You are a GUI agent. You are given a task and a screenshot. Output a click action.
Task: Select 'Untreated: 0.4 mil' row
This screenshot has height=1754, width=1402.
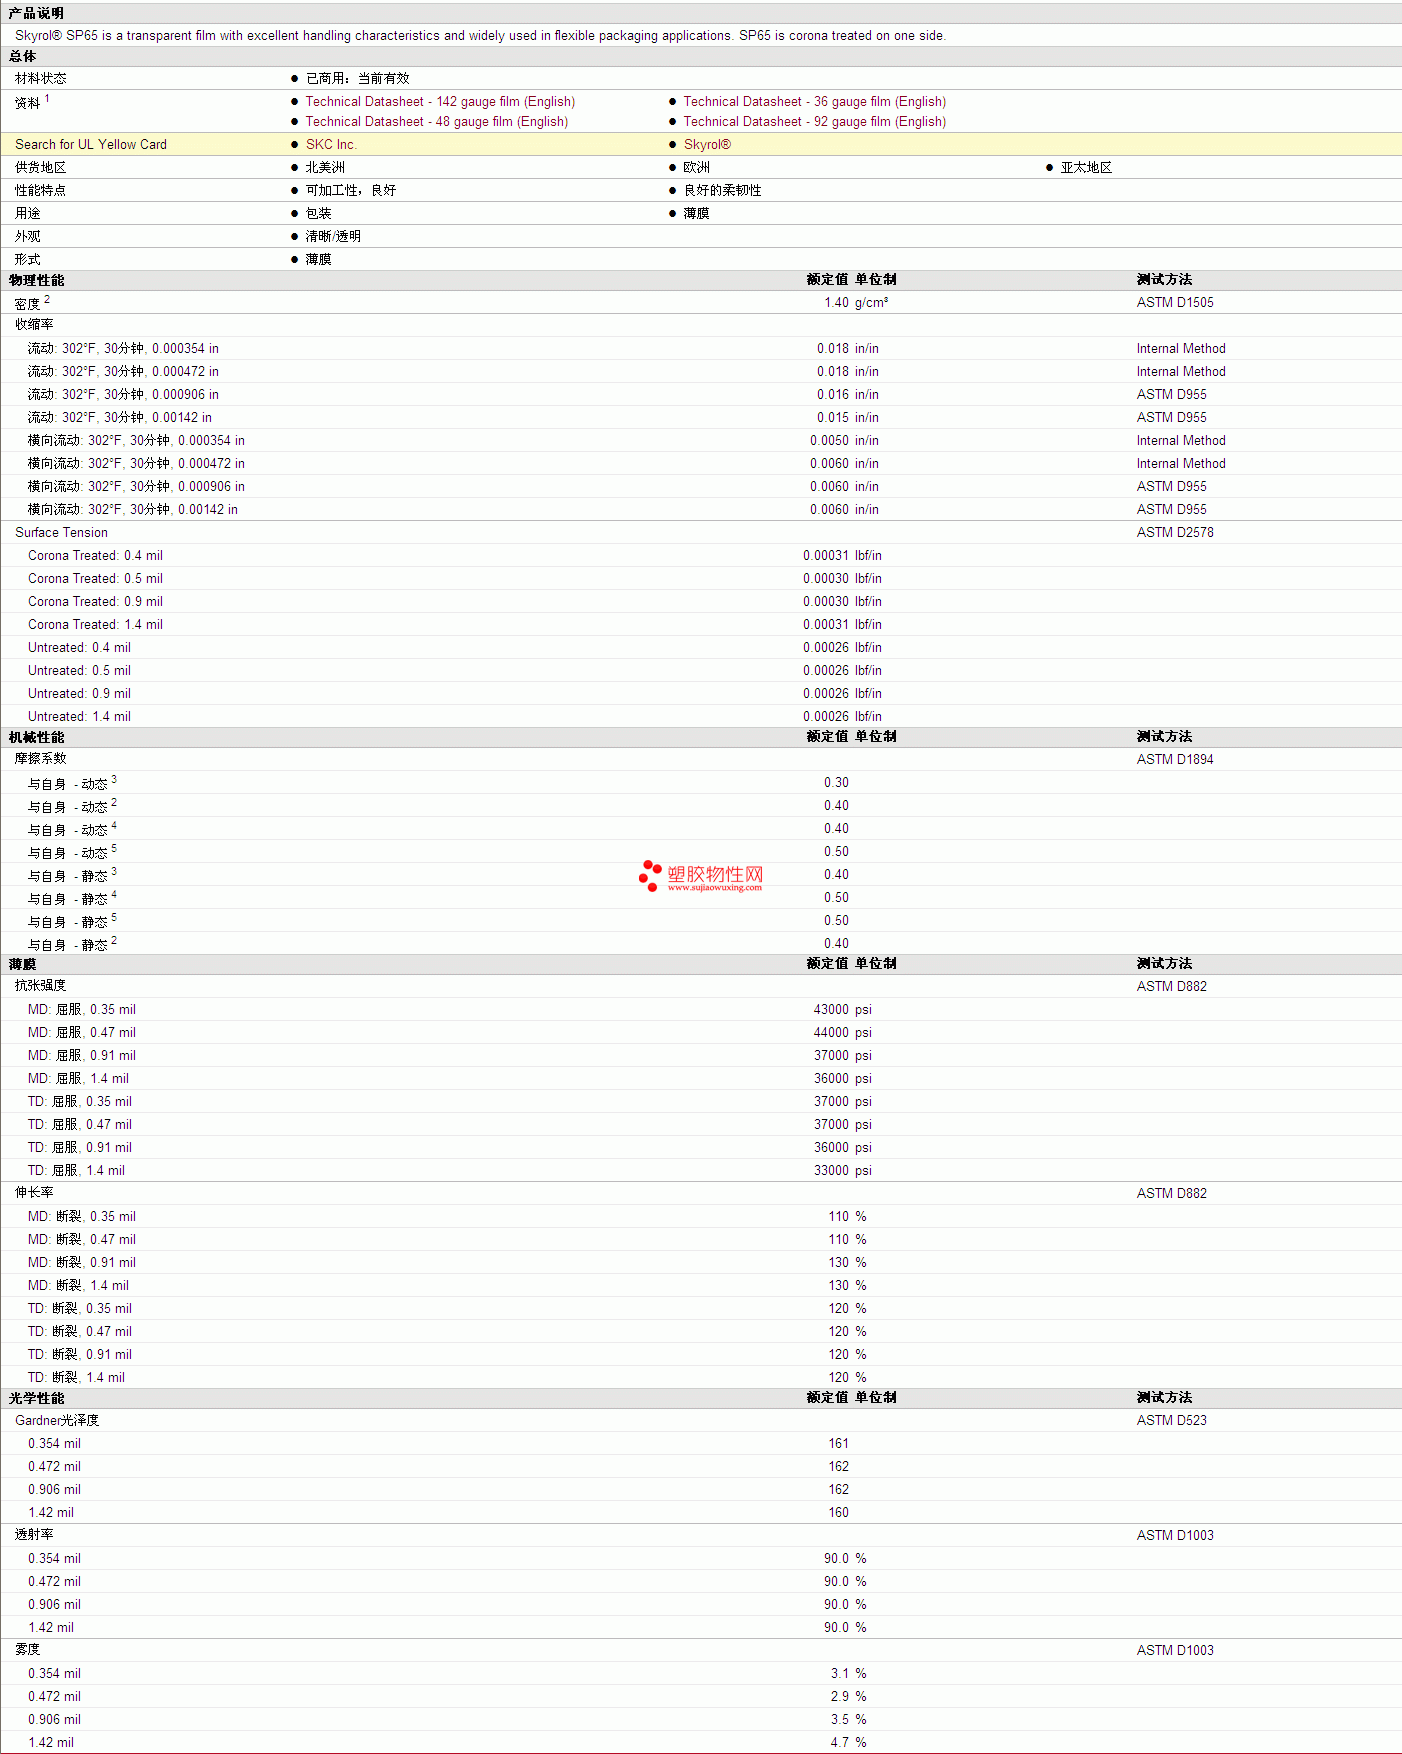[700, 647]
